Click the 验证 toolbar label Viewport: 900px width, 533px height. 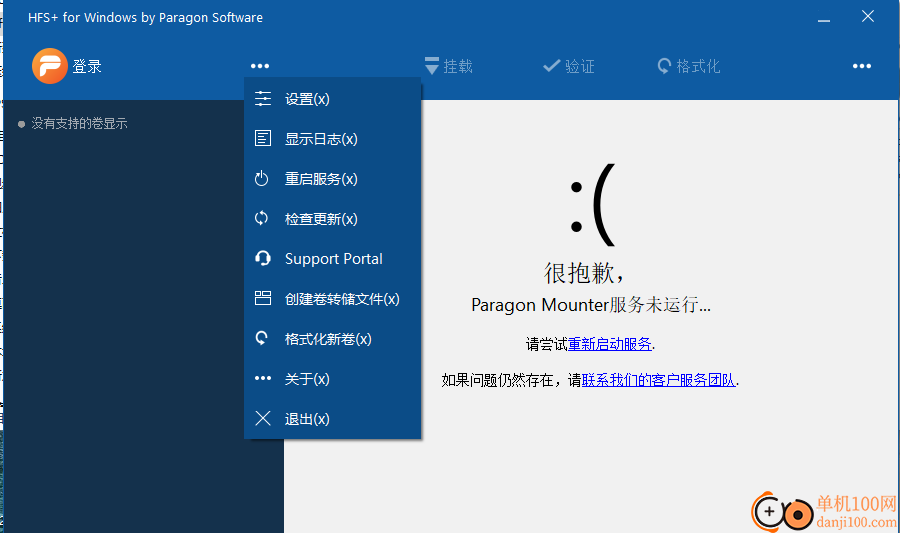580,67
